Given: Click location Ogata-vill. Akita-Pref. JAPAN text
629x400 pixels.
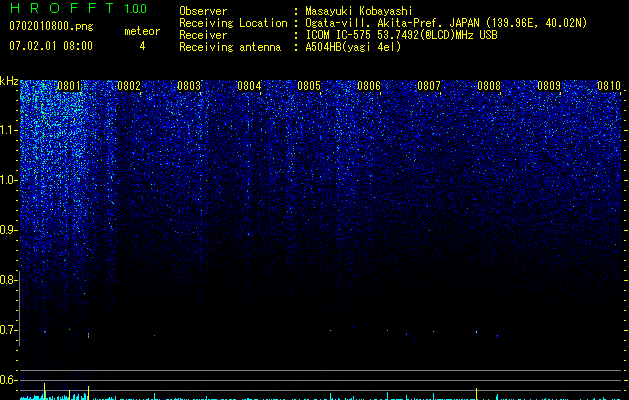Looking at the screenshot, I should [446, 23].
